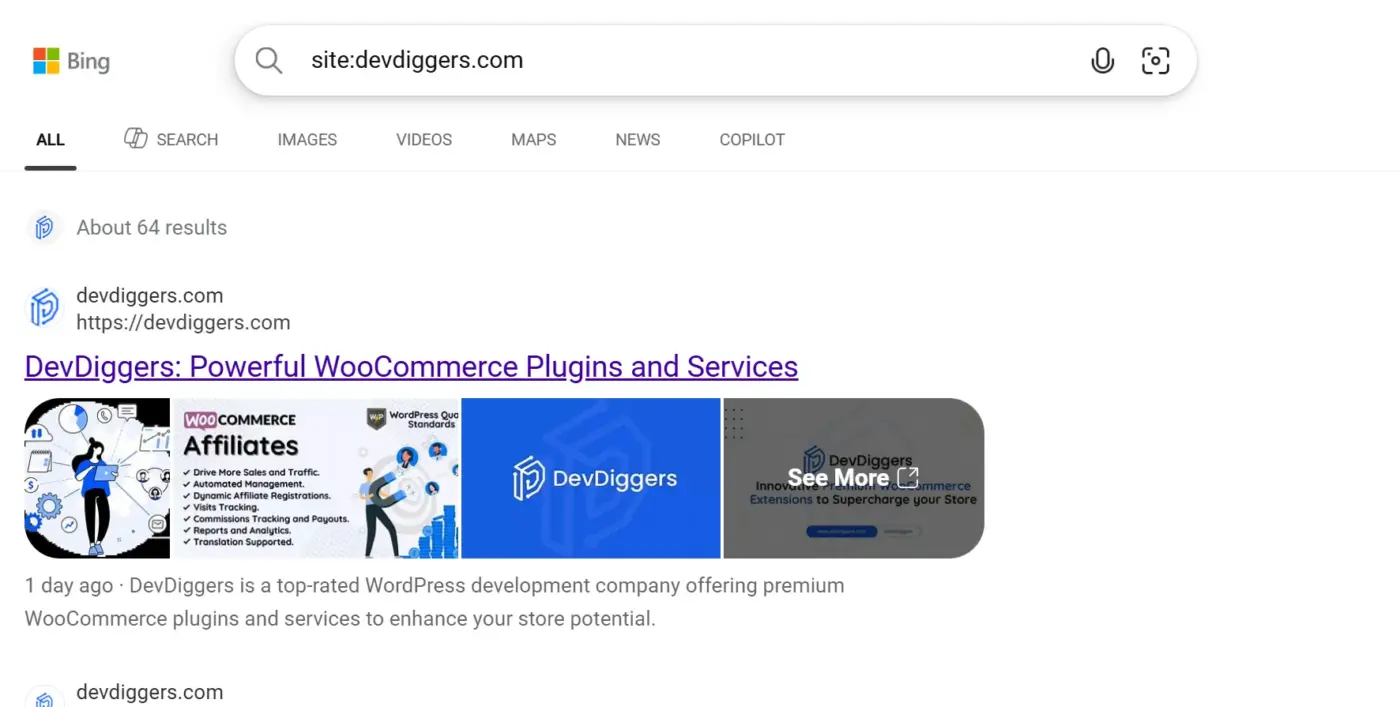The height and width of the screenshot is (707, 1400).
Task: Open visual search camera icon
Action: coord(1155,61)
